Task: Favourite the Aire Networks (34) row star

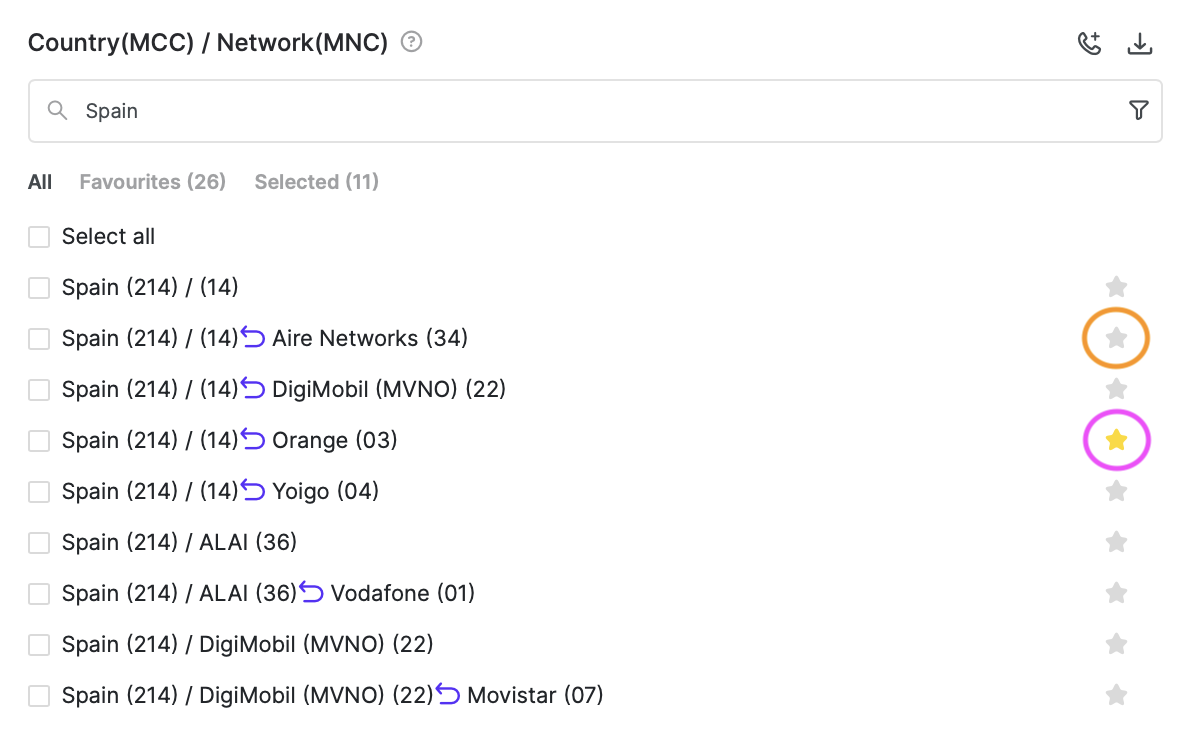Action: click(1116, 339)
